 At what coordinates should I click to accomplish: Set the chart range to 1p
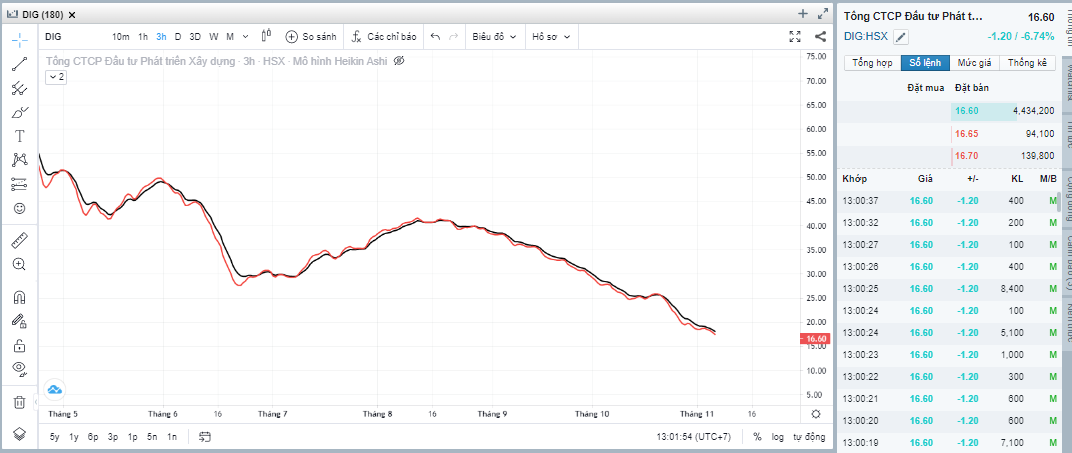(133, 437)
